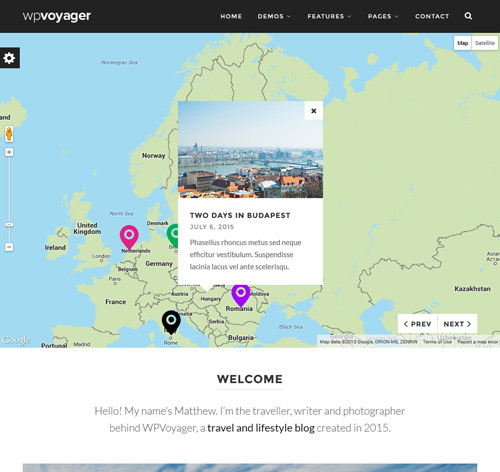The width and height of the screenshot is (500, 472).
Task: Close the Budapest info popup
Action: pyautogui.click(x=314, y=111)
